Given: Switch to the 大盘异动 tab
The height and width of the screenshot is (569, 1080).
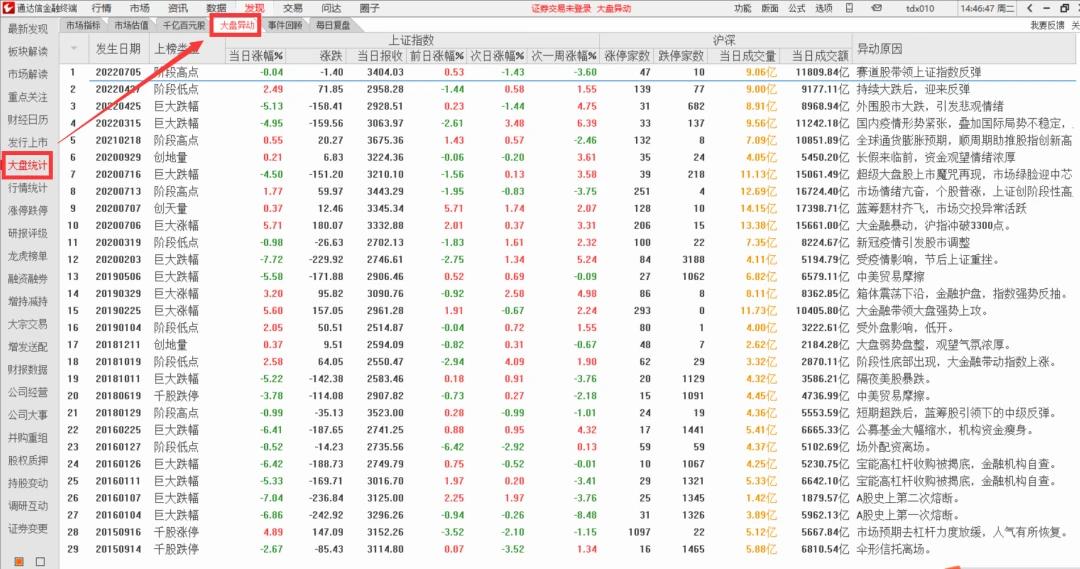Looking at the screenshot, I should coord(237,25).
